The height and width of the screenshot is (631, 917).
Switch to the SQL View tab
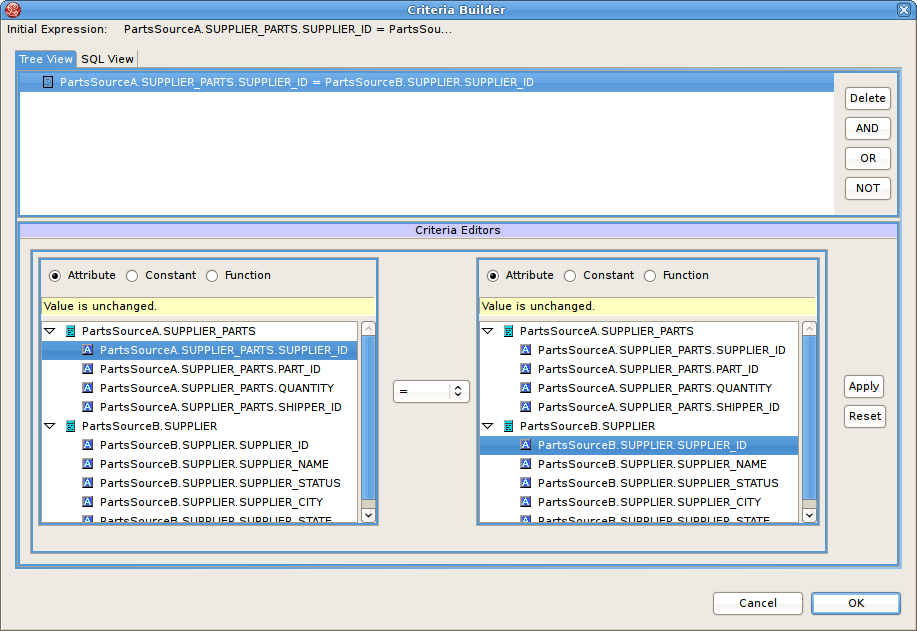click(x=107, y=59)
